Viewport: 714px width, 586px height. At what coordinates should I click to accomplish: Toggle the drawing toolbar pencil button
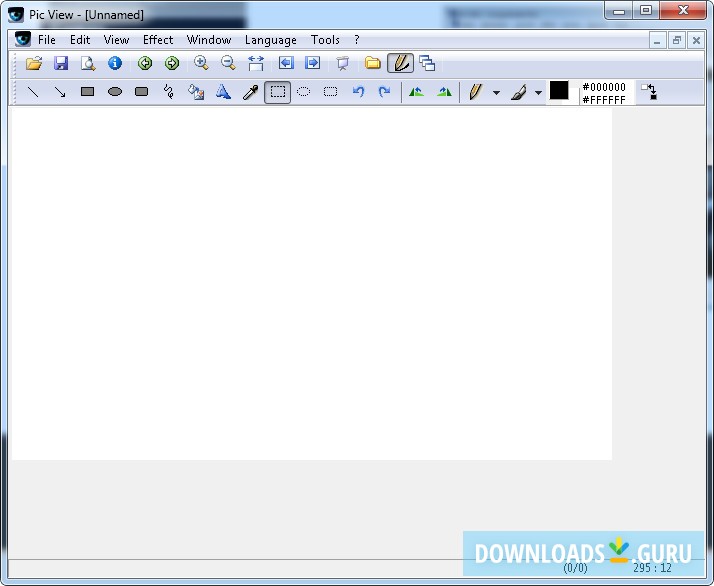click(x=401, y=63)
